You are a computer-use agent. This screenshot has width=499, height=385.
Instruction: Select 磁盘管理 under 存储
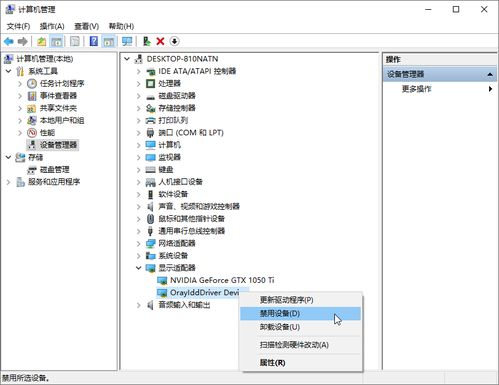click(55, 169)
